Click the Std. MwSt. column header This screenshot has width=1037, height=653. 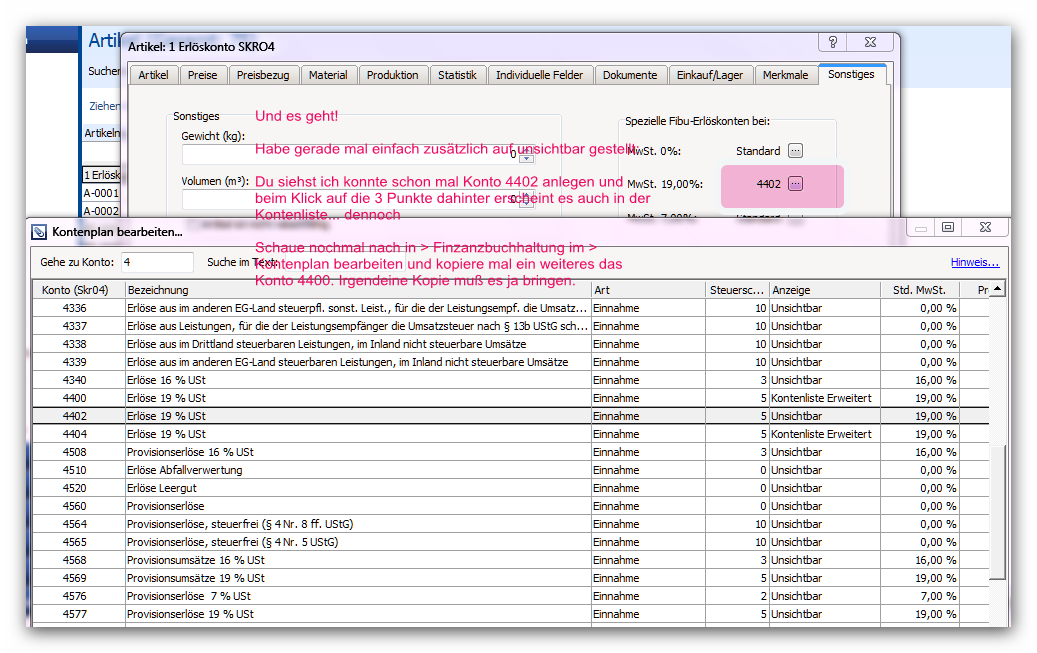click(x=920, y=290)
